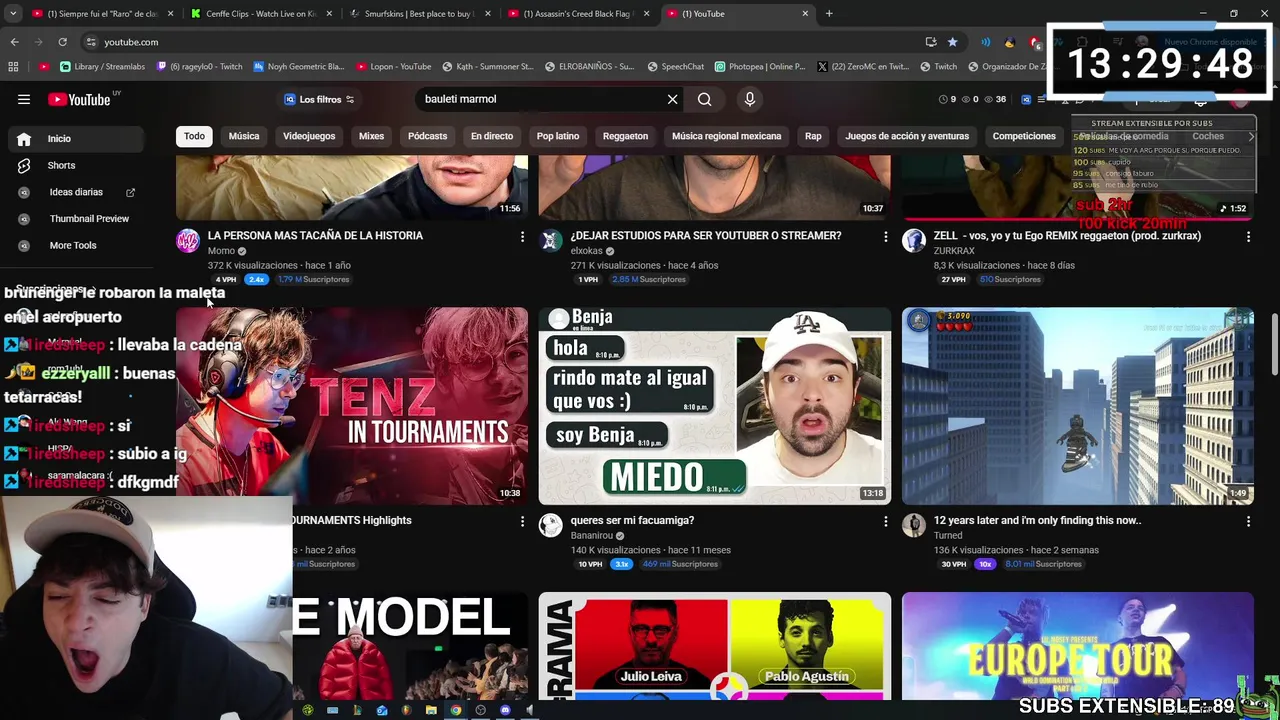The width and height of the screenshot is (1280, 720).
Task: Switch to Assassin's Creed Black Flag tab
Action: pyautogui.click(x=577, y=14)
